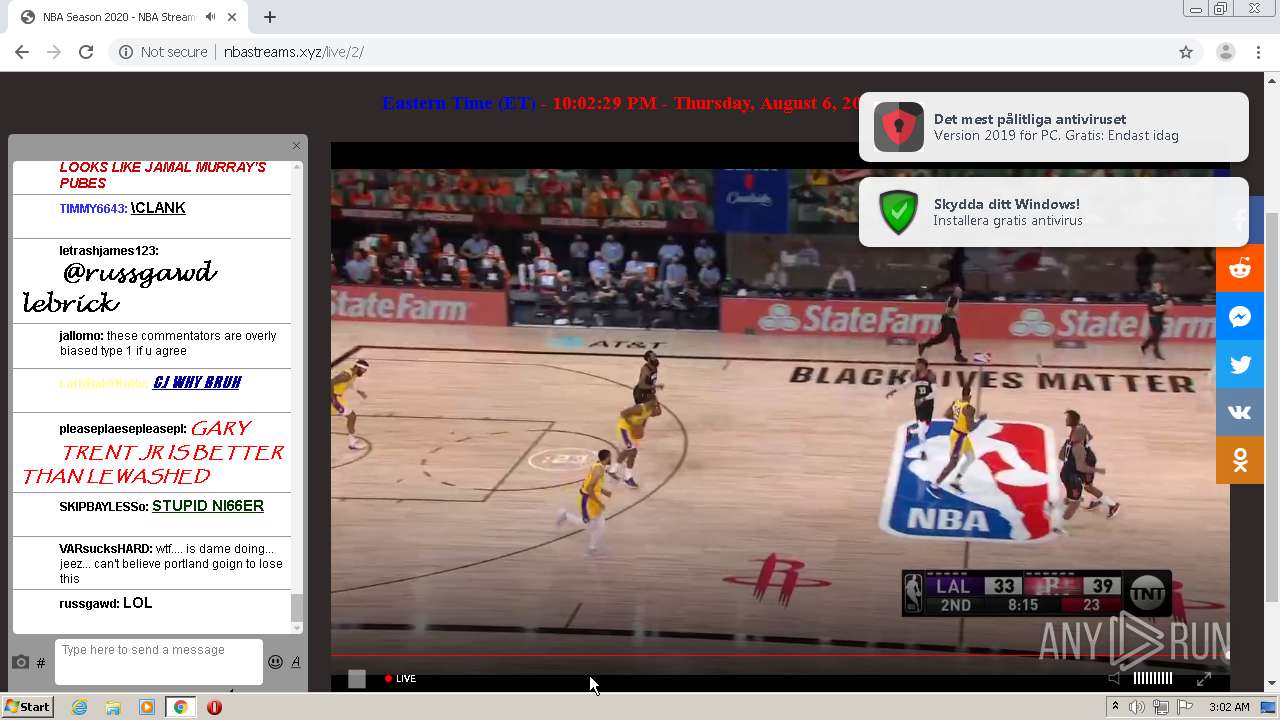The image size is (1280, 720).
Task: Open taskbar clock showing 3:02 AM
Action: click(x=1229, y=707)
